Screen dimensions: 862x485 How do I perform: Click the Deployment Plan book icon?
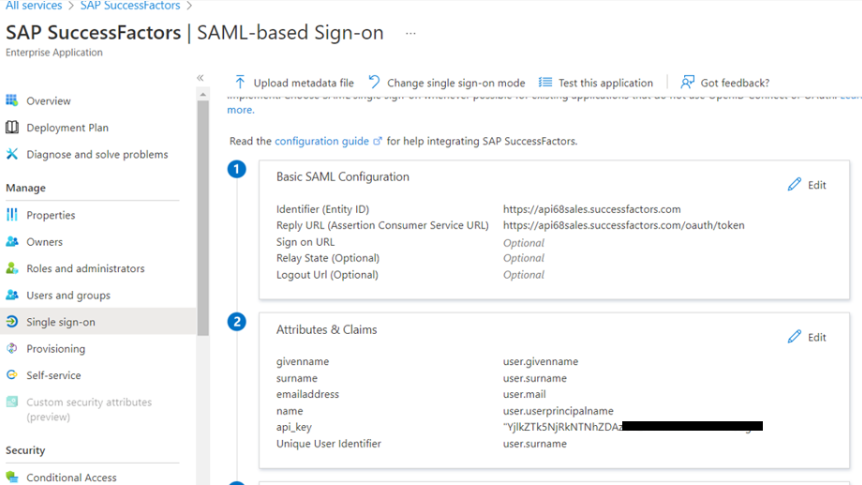12,128
